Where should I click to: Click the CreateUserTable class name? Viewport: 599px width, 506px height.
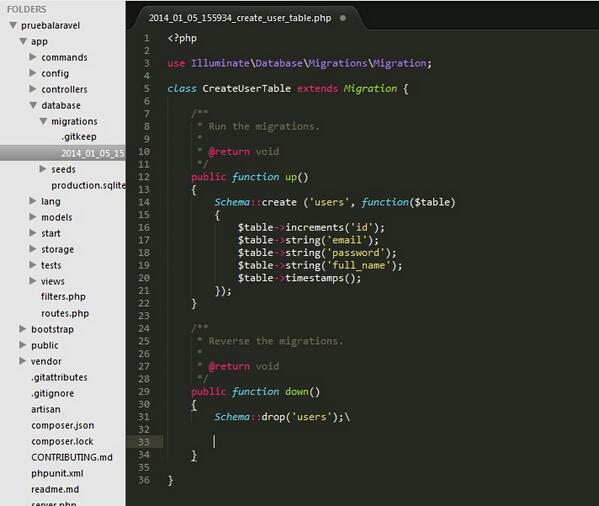(246, 89)
